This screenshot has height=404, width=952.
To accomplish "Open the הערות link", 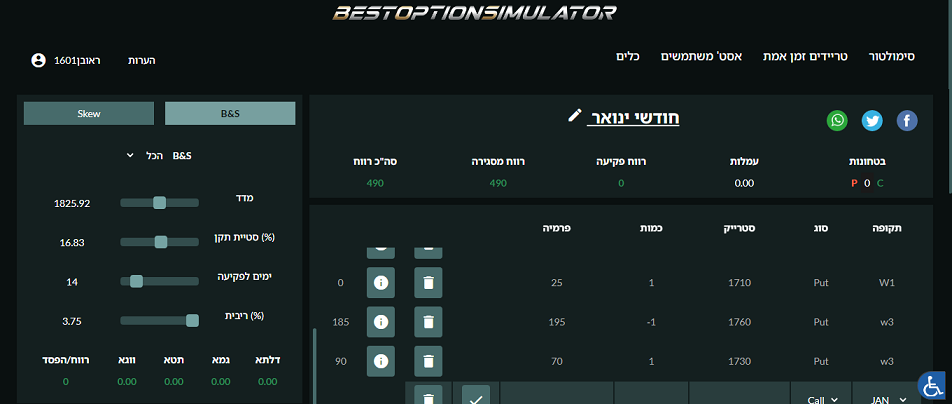I will [142, 61].
